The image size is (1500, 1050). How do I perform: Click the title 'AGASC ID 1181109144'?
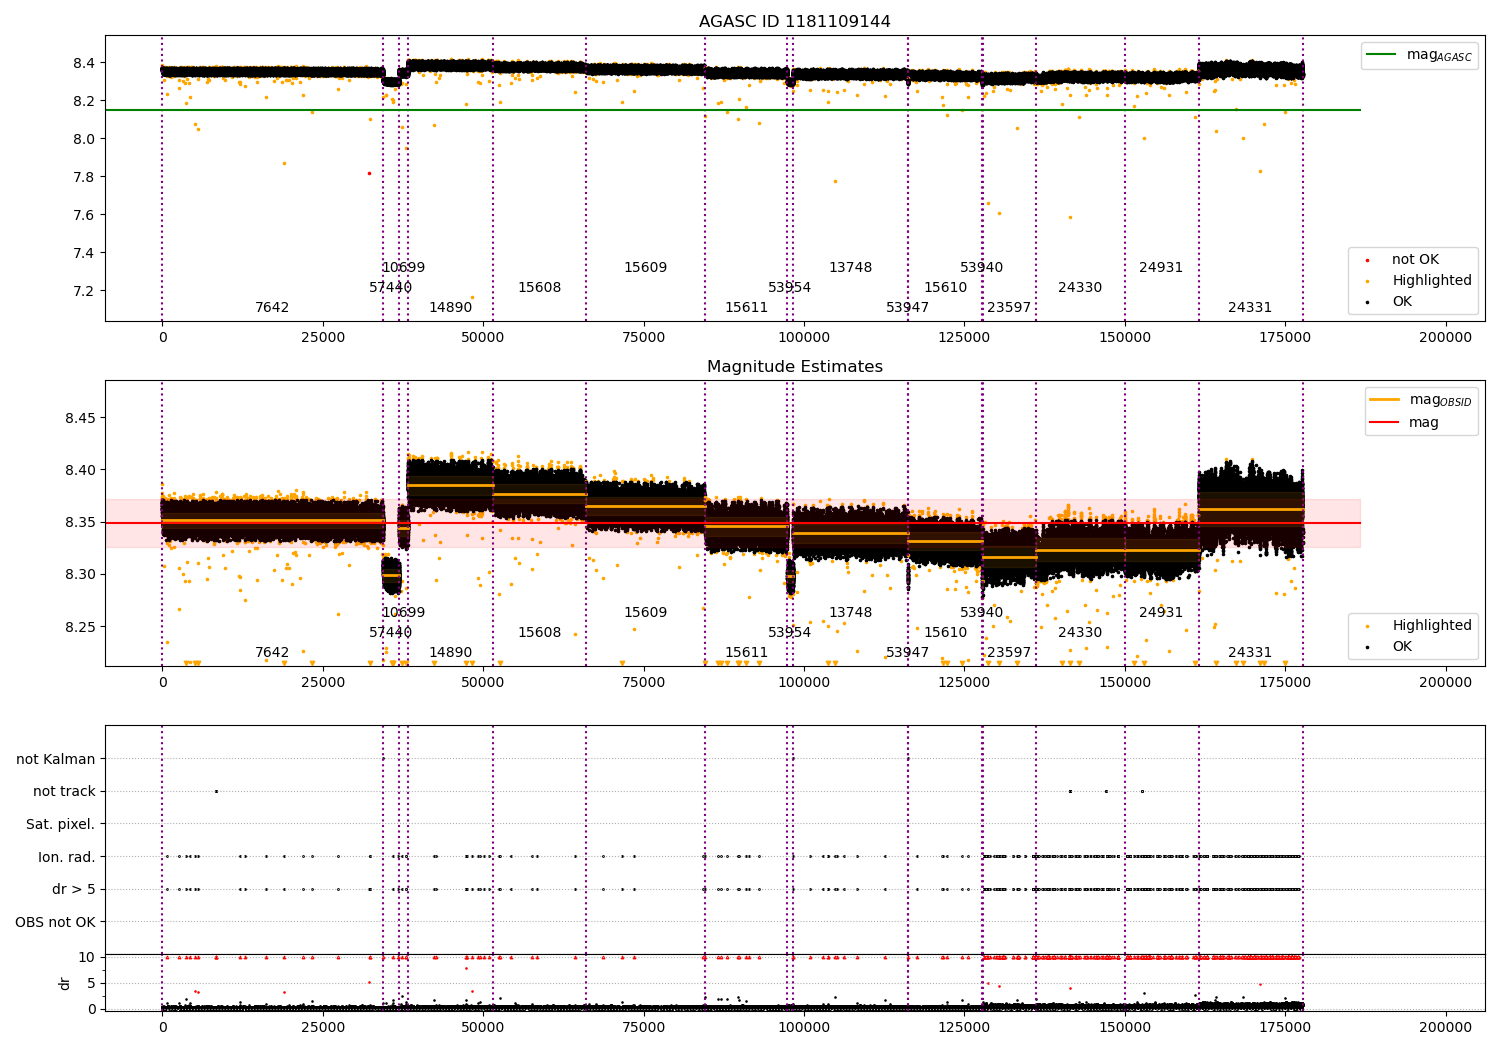click(795, 22)
